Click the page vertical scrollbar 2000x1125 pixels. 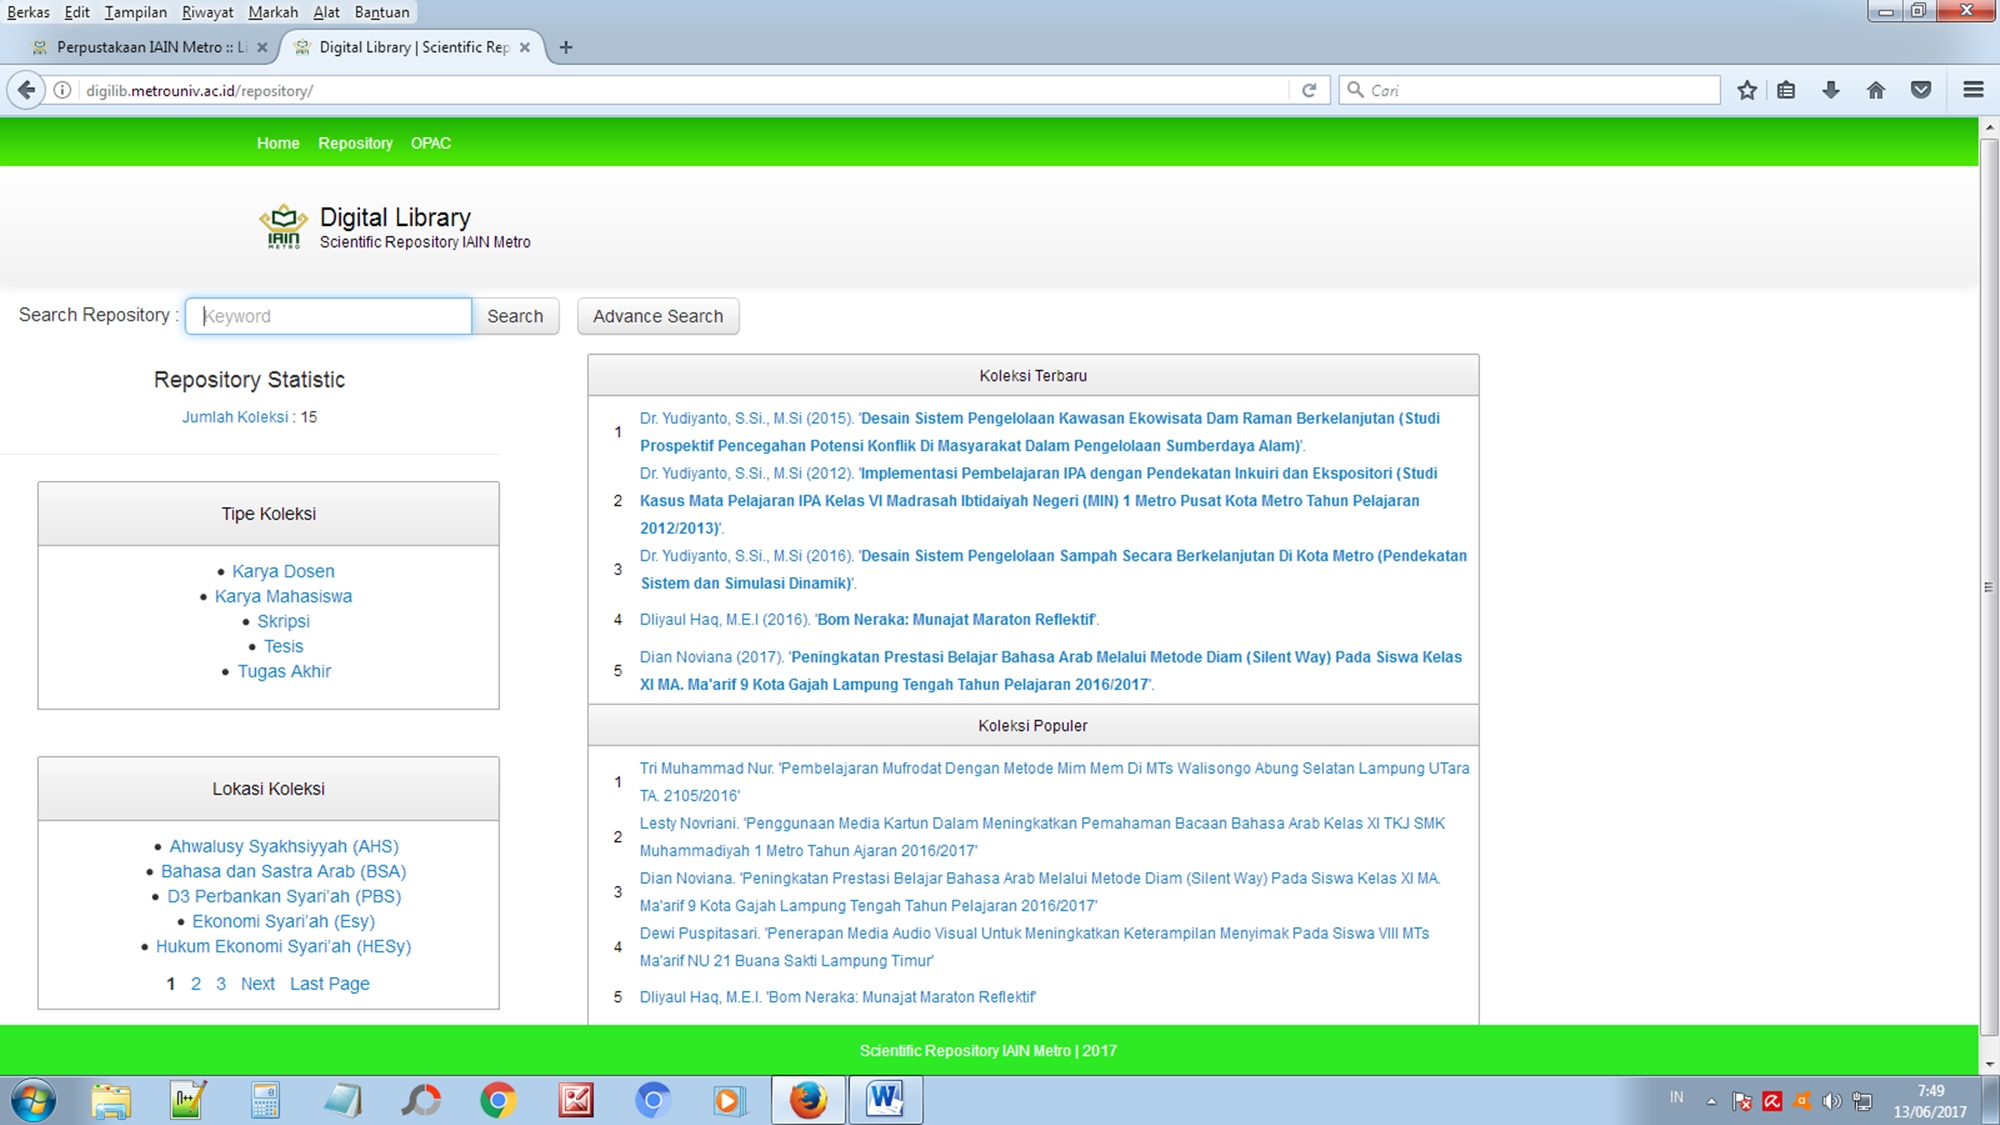[1988, 587]
